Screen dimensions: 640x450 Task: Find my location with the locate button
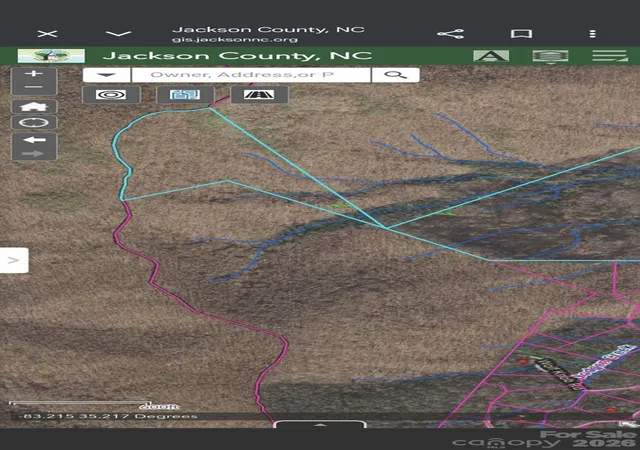[x=34, y=123]
